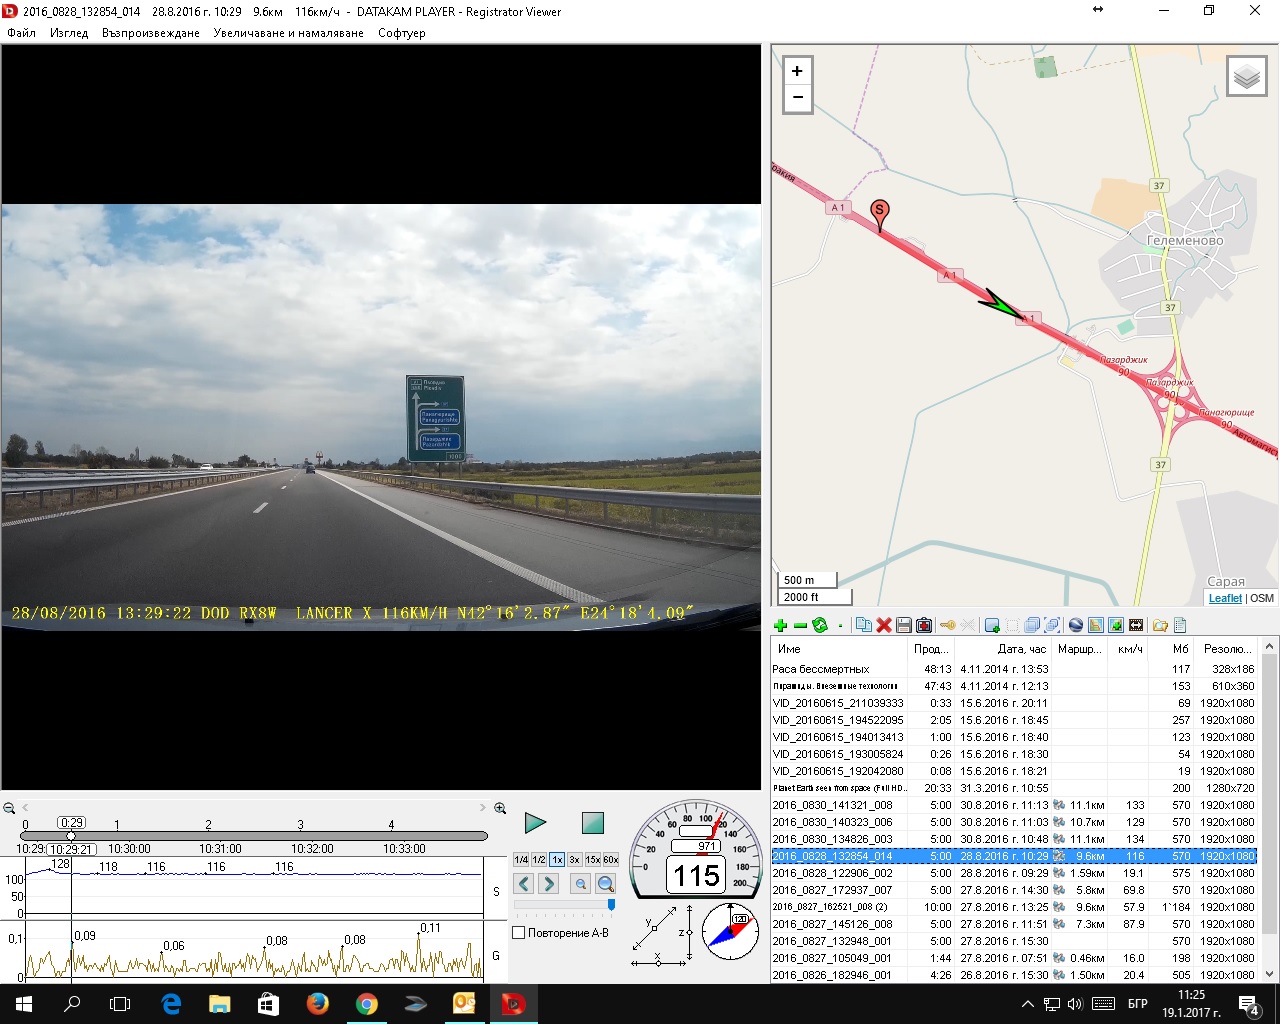Click the green plus Add file icon
This screenshot has width=1280, height=1024.
[781, 625]
